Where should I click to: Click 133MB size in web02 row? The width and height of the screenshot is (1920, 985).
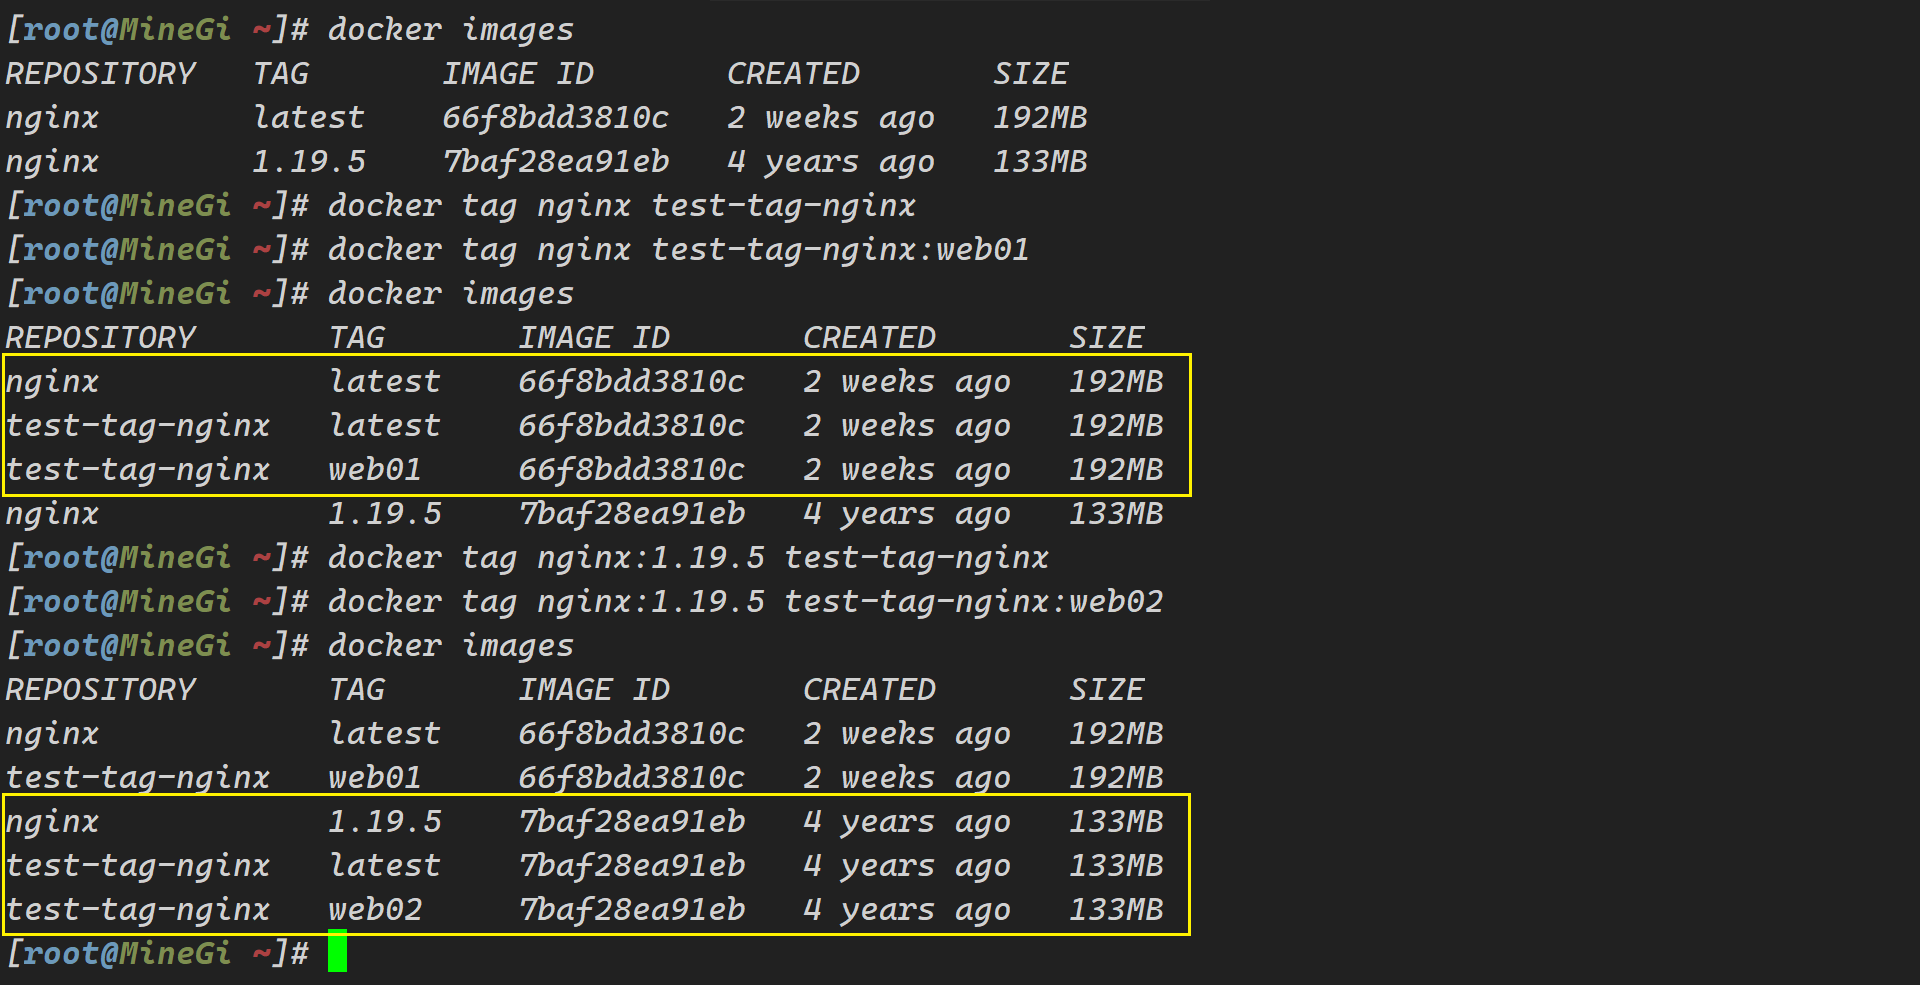click(1116, 910)
